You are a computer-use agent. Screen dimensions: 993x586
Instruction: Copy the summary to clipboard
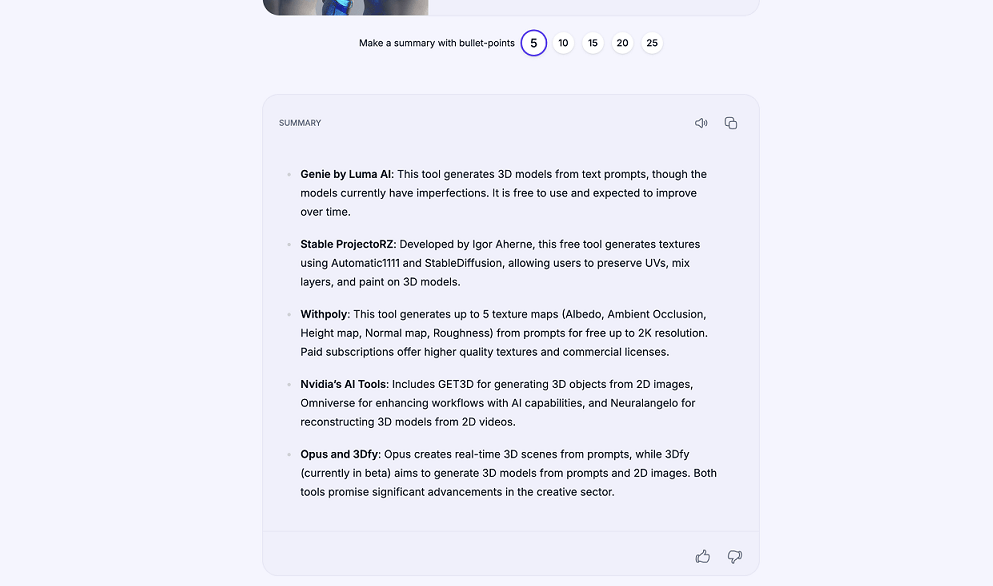(x=731, y=123)
